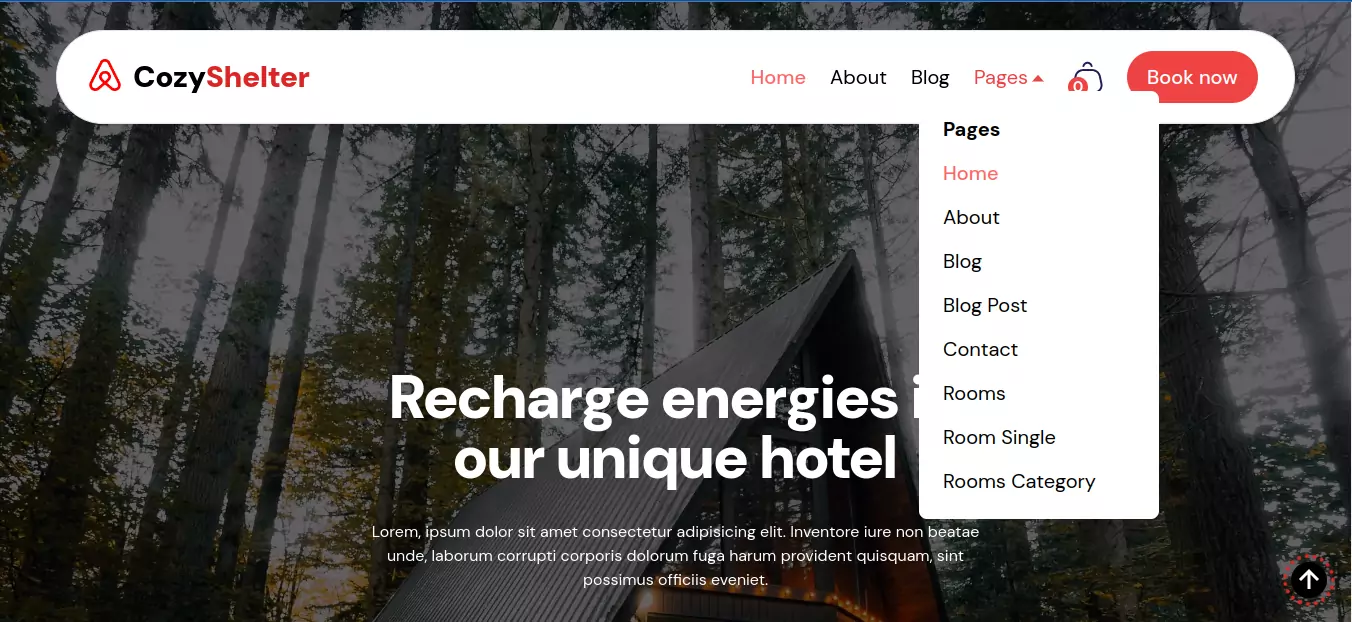Click the cart count badge
1352x622 pixels.
pos(1077,86)
